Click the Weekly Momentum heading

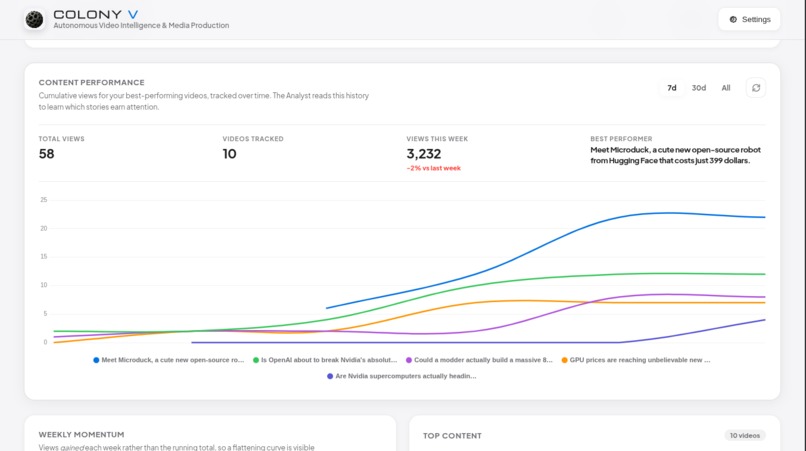point(81,435)
